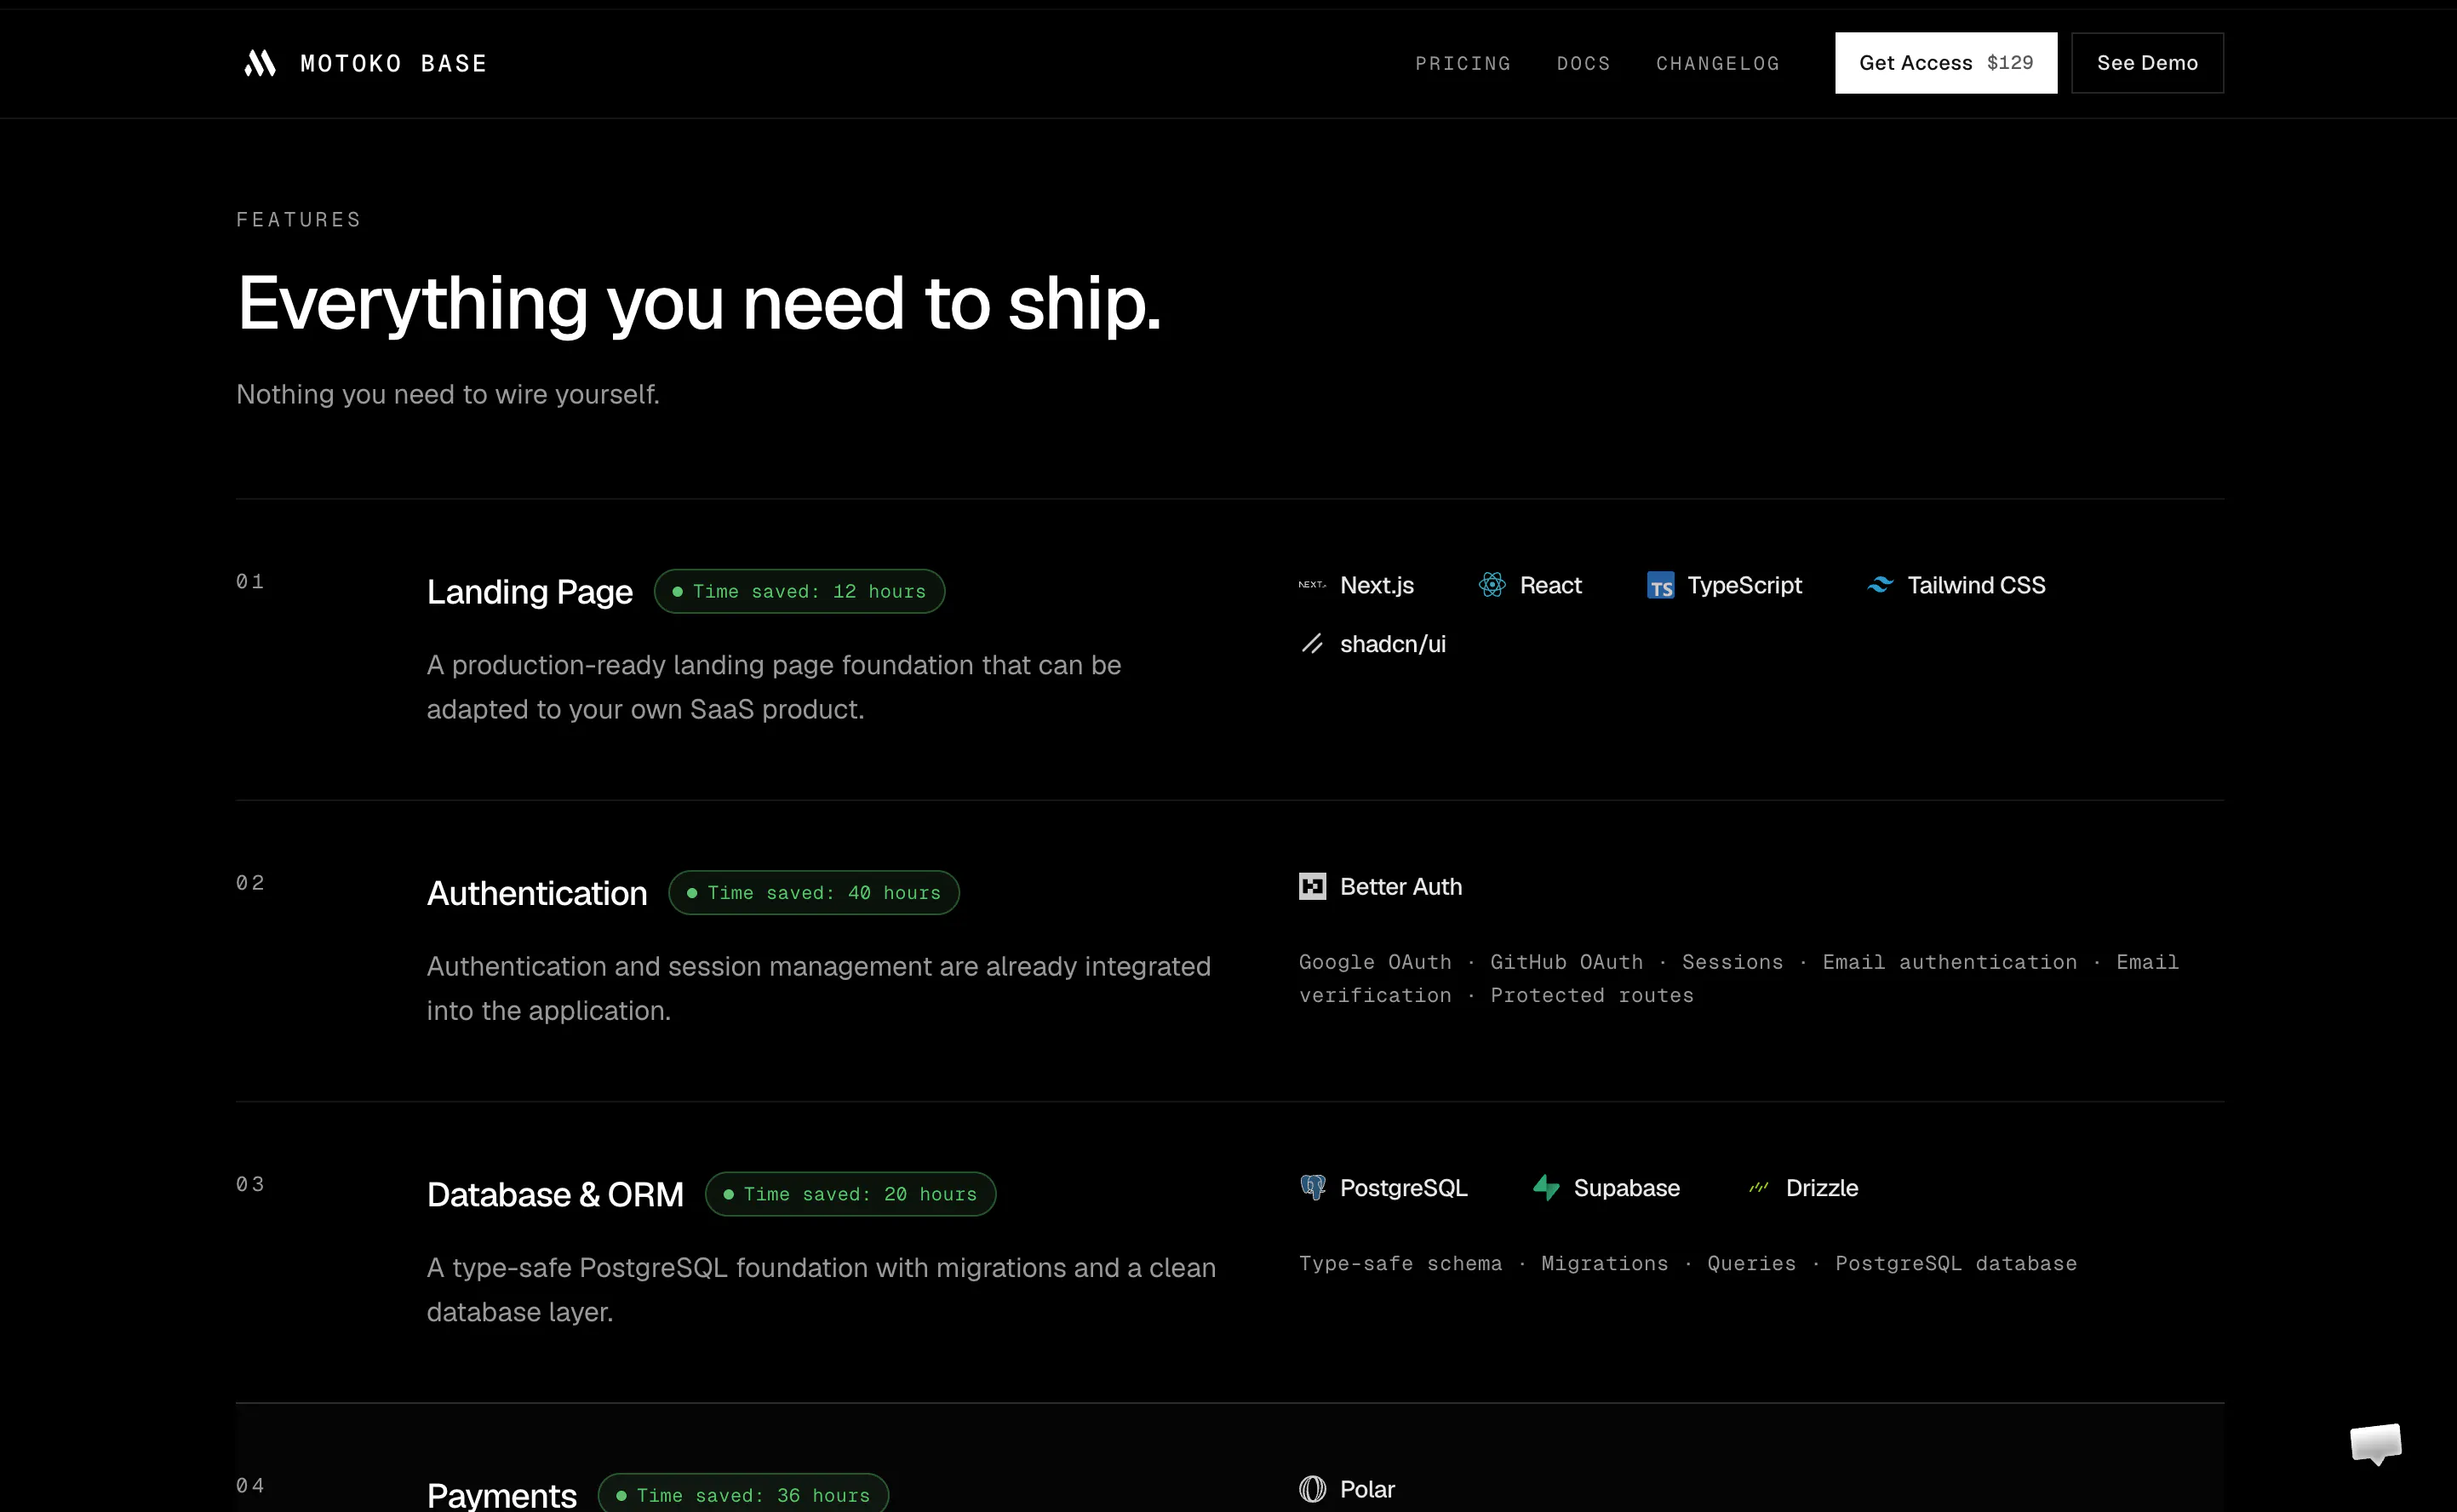Click the 03 row number
The width and height of the screenshot is (2457, 1512).
click(x=250, y=1184)
